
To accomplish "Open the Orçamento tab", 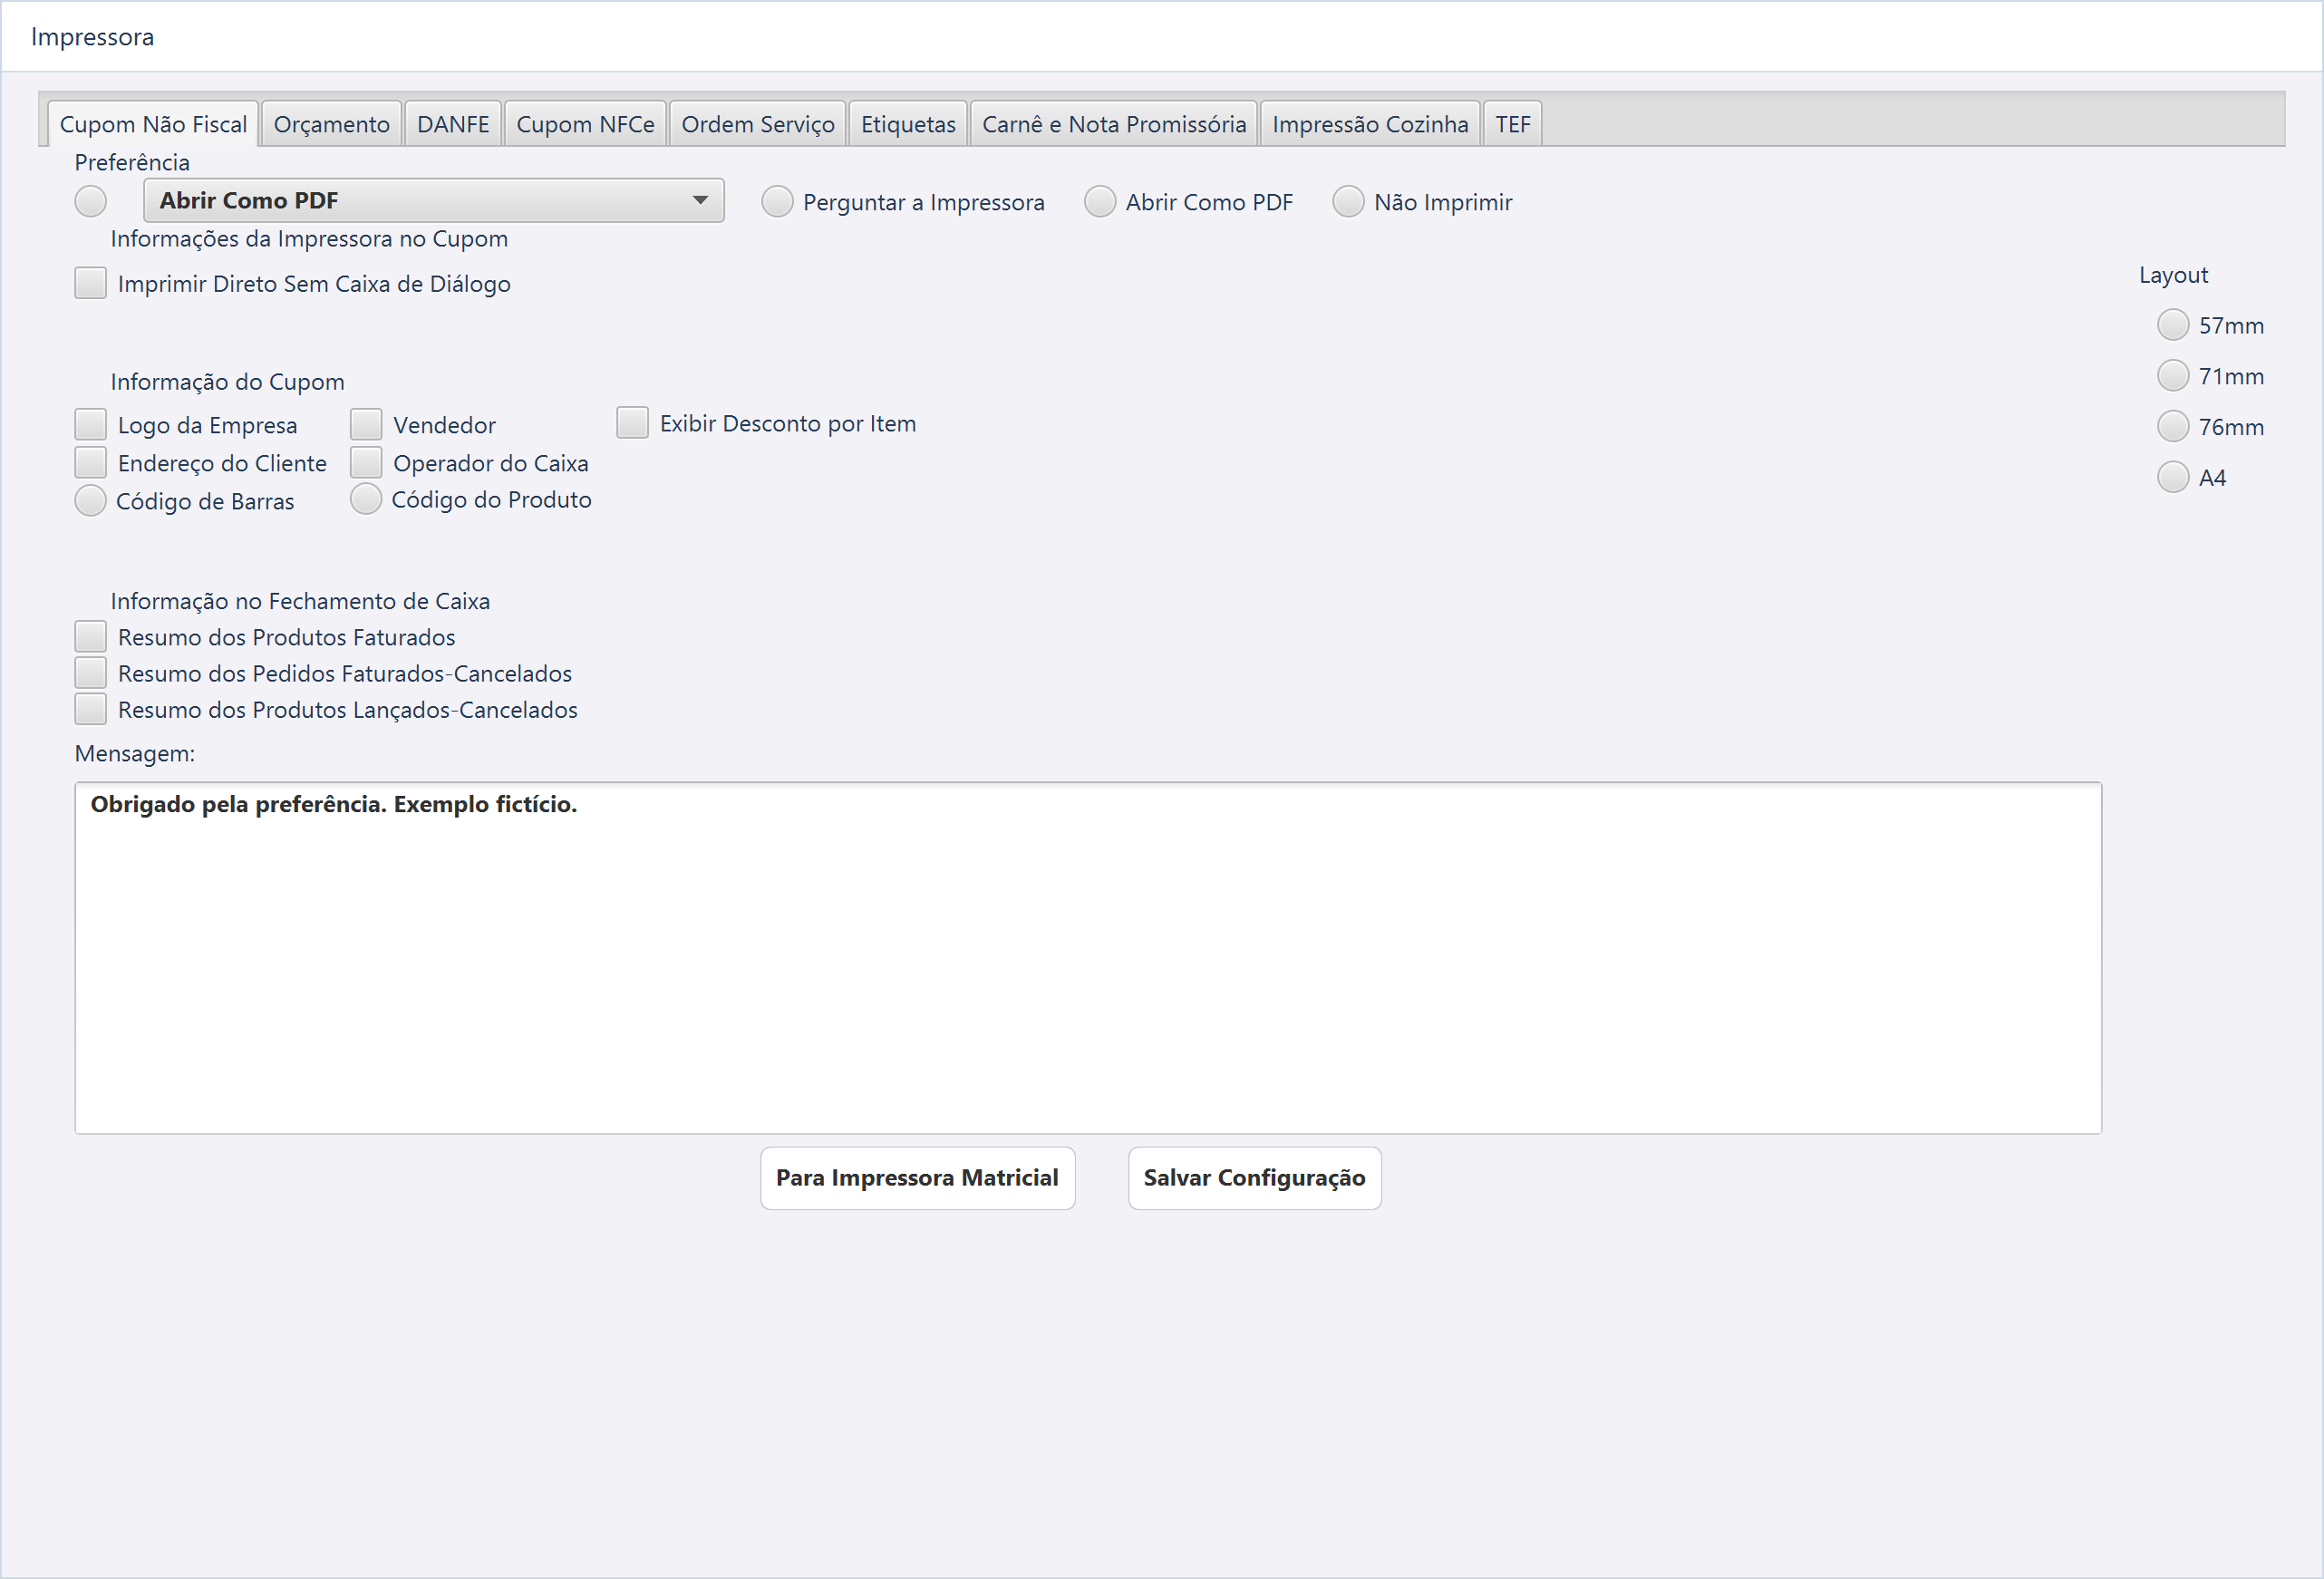I will coord(332,124).
